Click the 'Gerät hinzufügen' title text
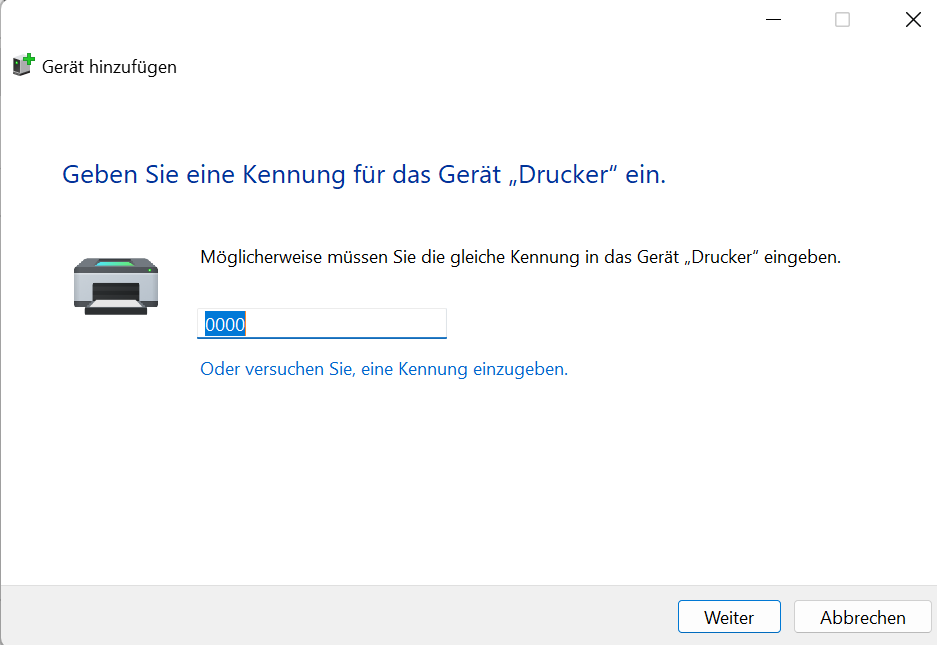The height and width of the screenshot is (645, 937). [x=109, y=66]
